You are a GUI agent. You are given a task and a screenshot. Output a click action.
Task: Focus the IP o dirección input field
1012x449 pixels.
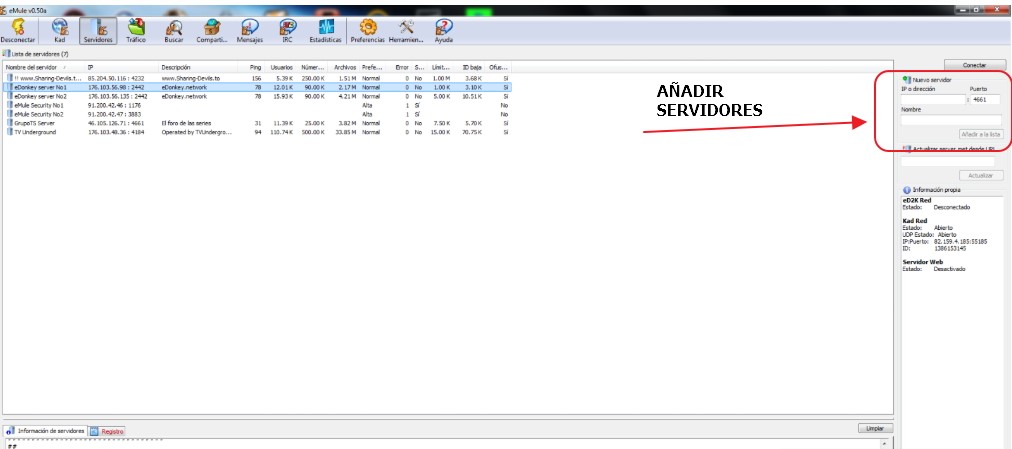point(933,99)
